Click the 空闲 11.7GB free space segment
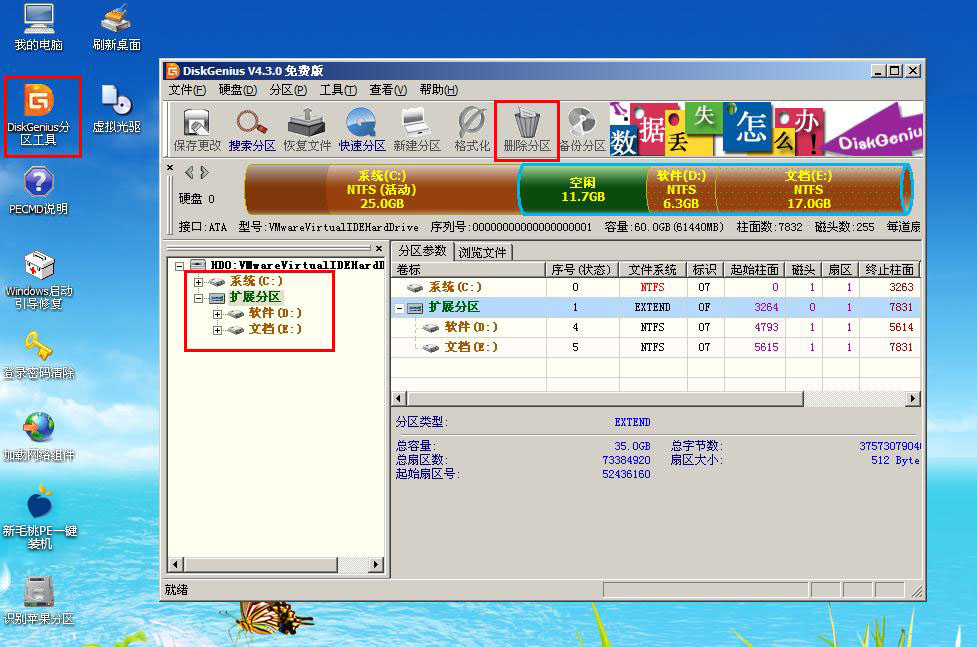977x647 pixels. (x=583, y=189)
